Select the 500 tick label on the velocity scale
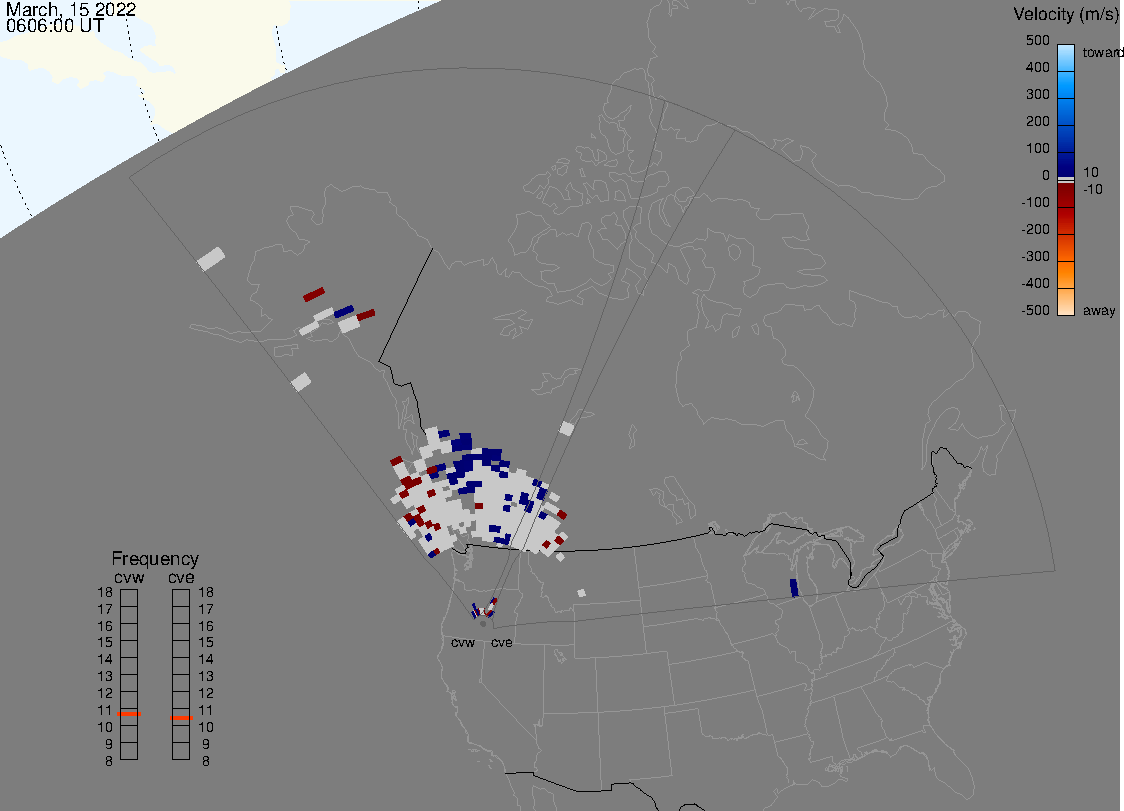Image resolution: width=1124 pixels, height=811 pixels. tap(1037, 41)
